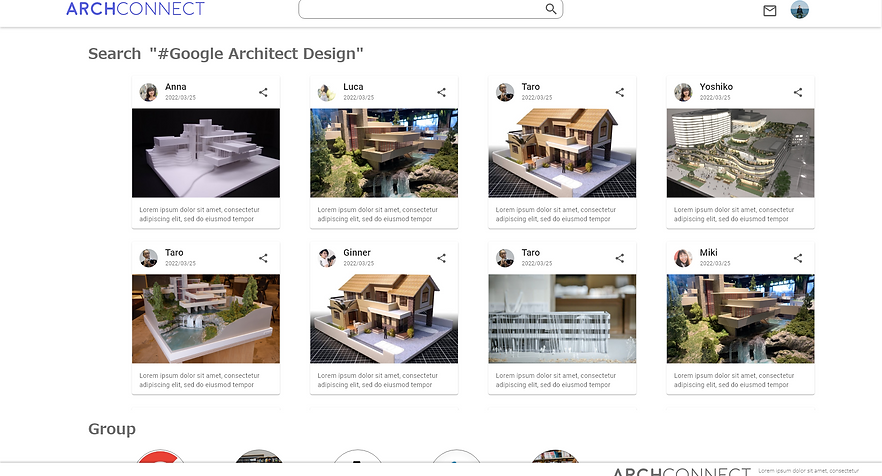
Task: Click the Group section heading
Action: 112,429
